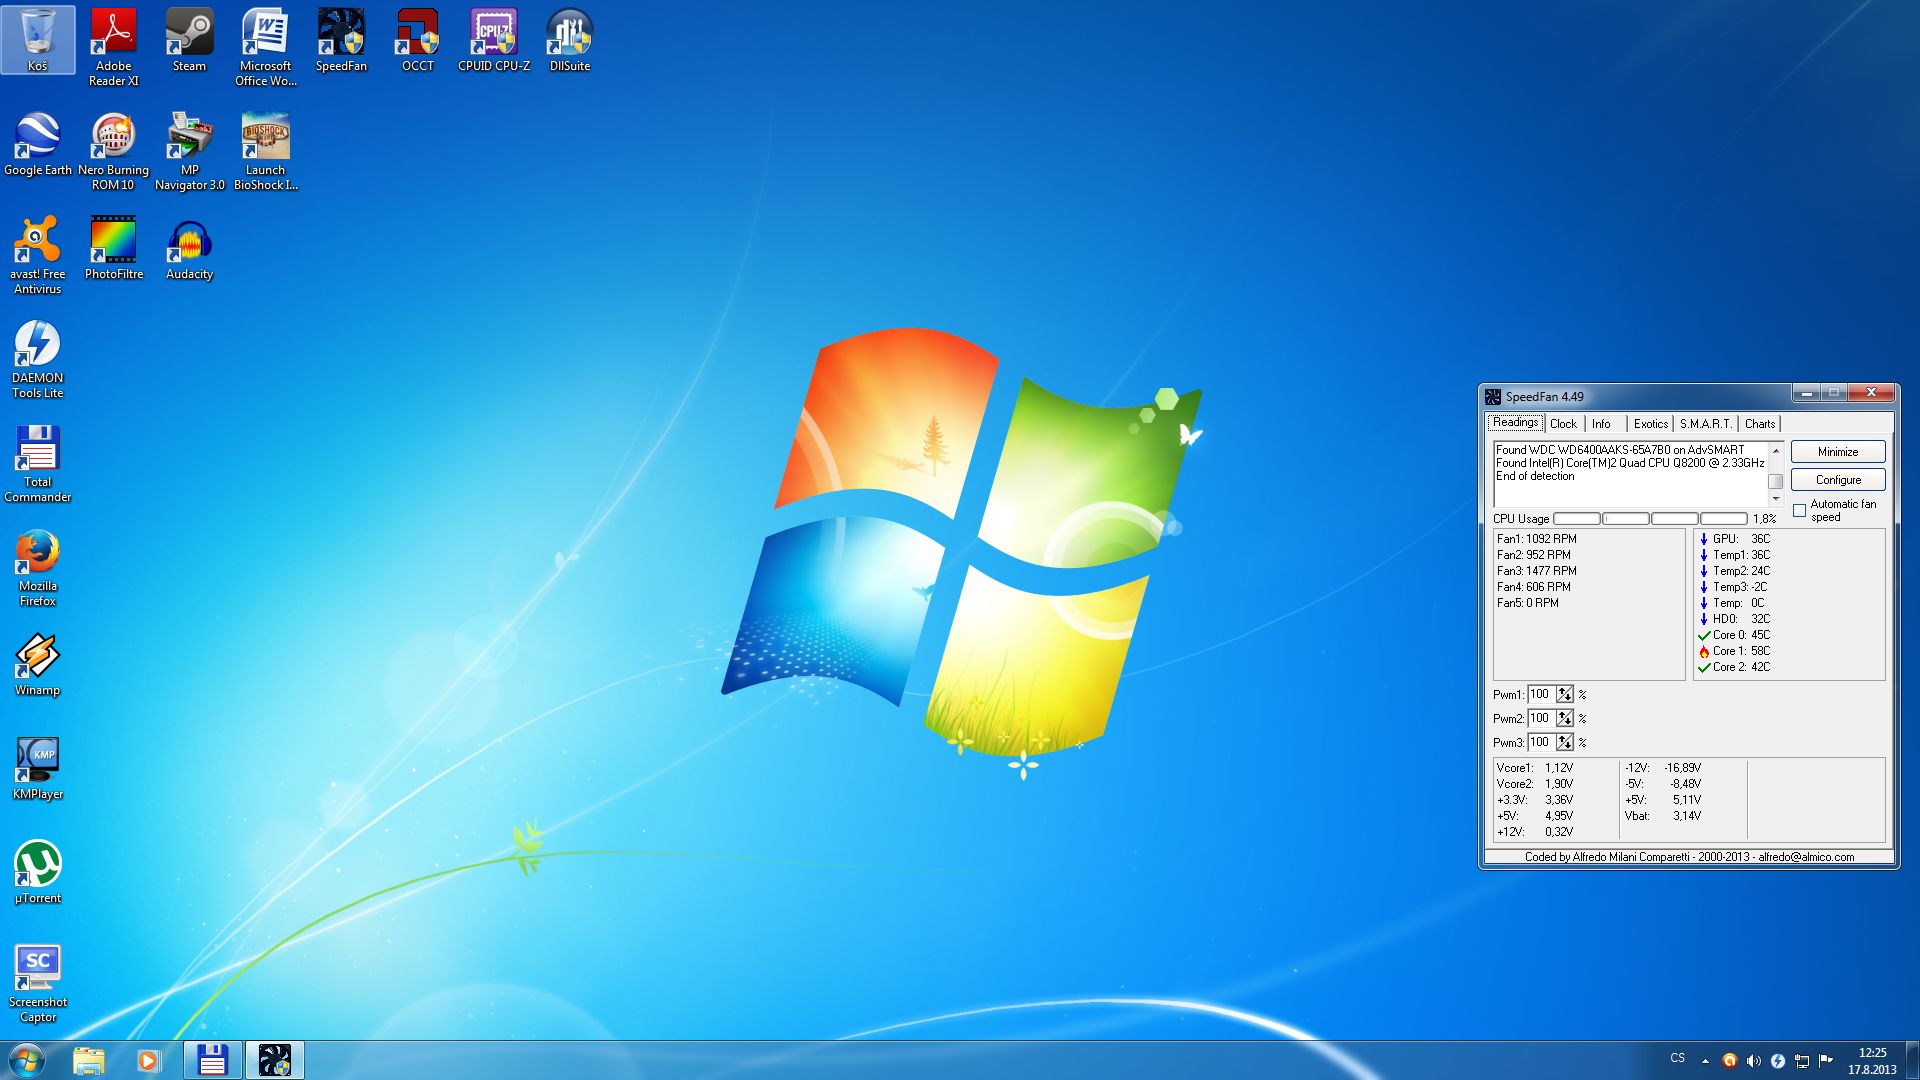This screenshot has height=1080, width=1920.
Task: Click the Pwm2 spinner arrows
Action: (1565, 718)
